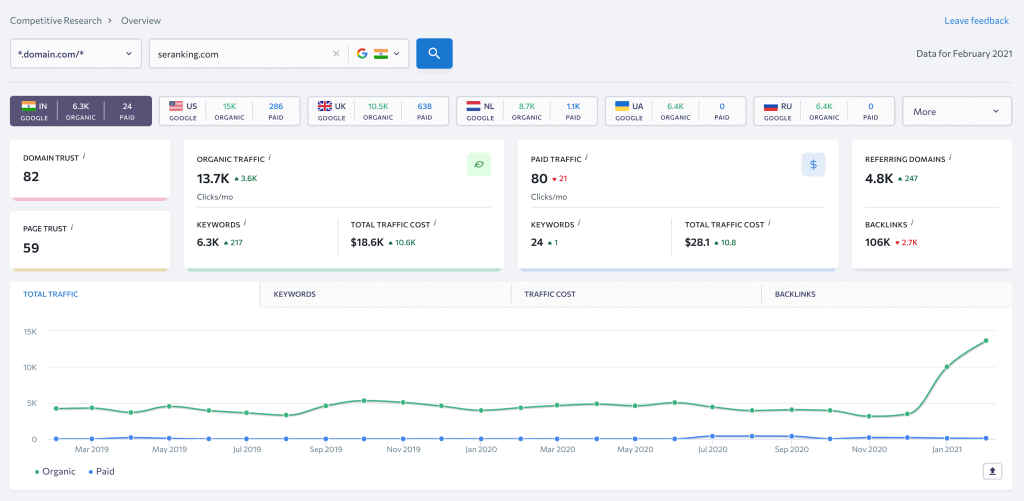Switch to the Backlinks chart tab
1024x501 pixels.
[887, 295]
